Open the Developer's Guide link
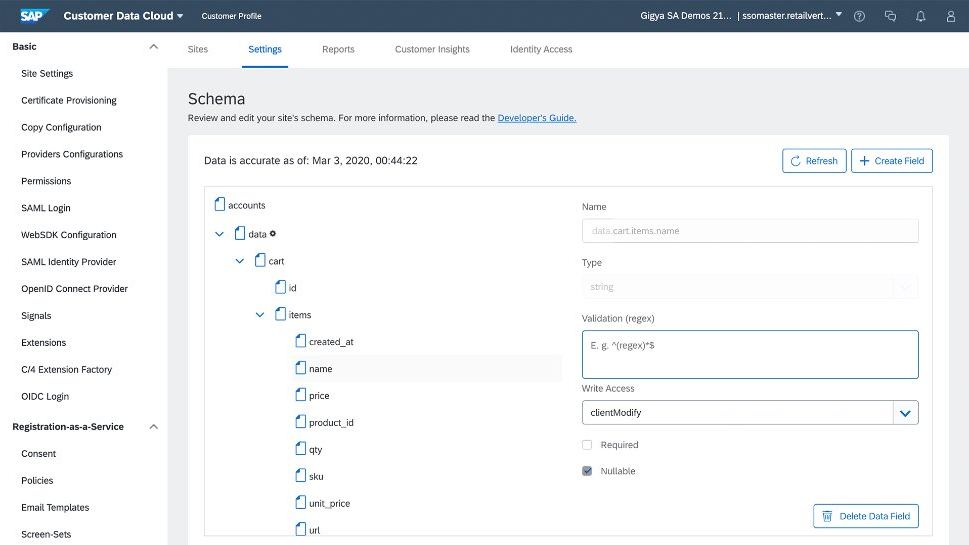969x545 pixels. pyautogui.click(x=537, y=118)
